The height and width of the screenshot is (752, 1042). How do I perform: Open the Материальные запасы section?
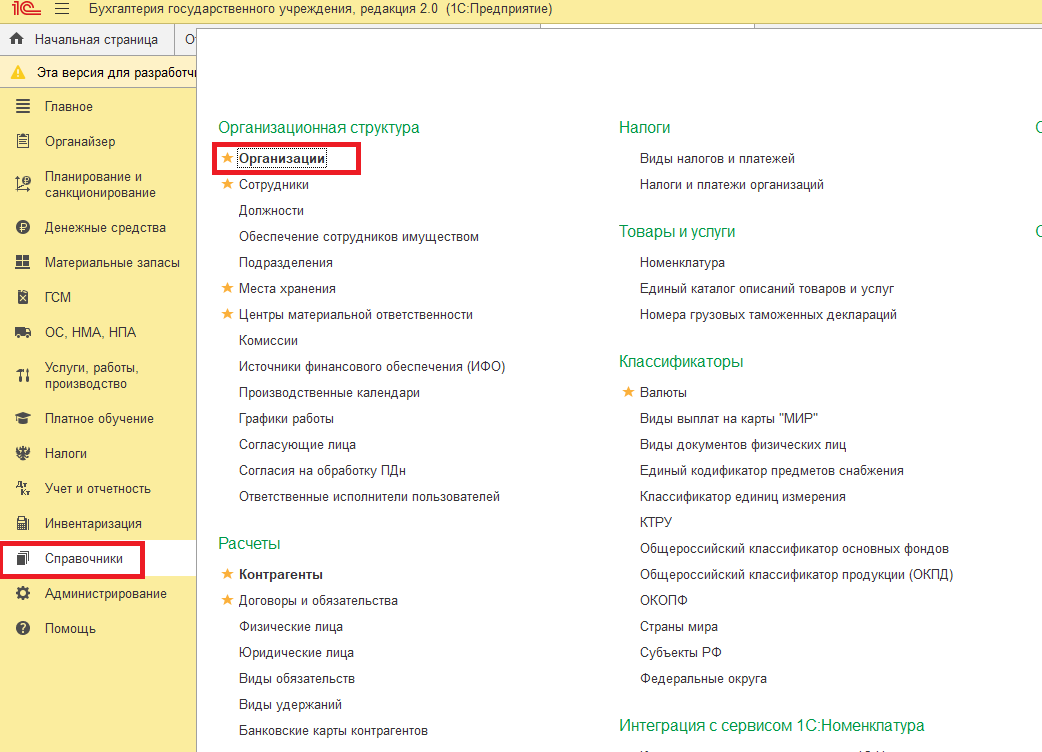[112, 262]
